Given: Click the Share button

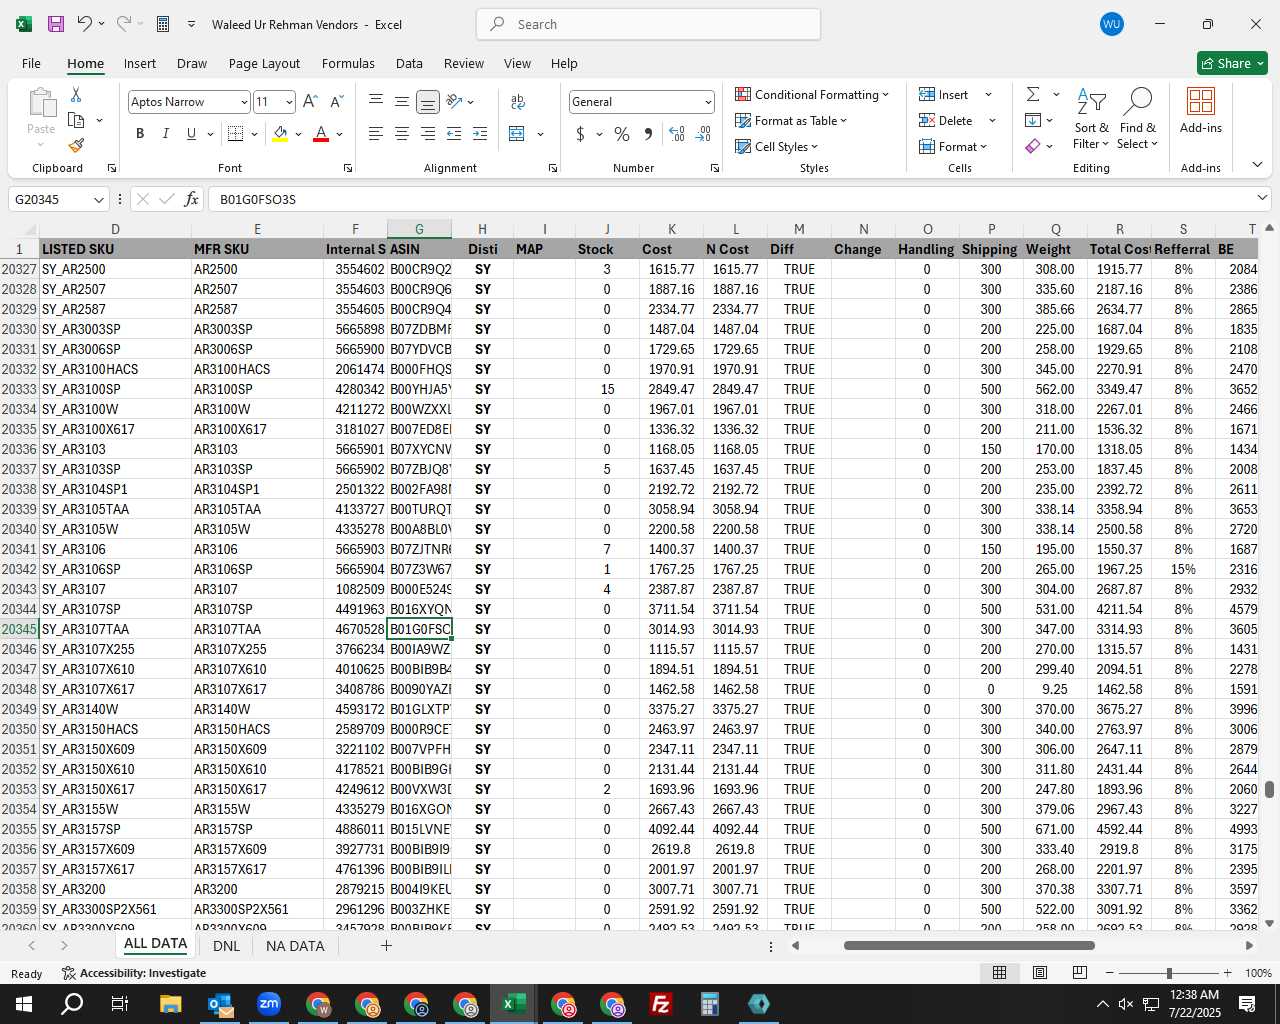Looking at the screenshot, I should (1232, 63).
